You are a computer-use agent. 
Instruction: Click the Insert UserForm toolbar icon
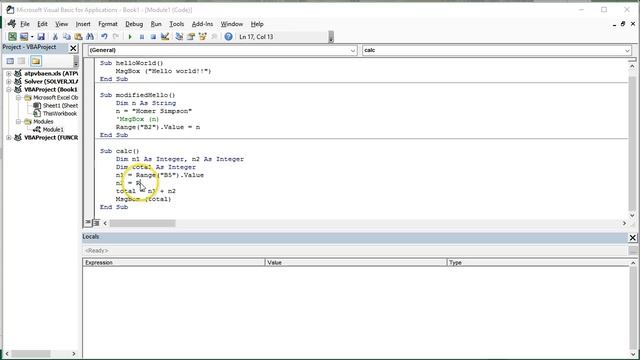pos(24,37)
